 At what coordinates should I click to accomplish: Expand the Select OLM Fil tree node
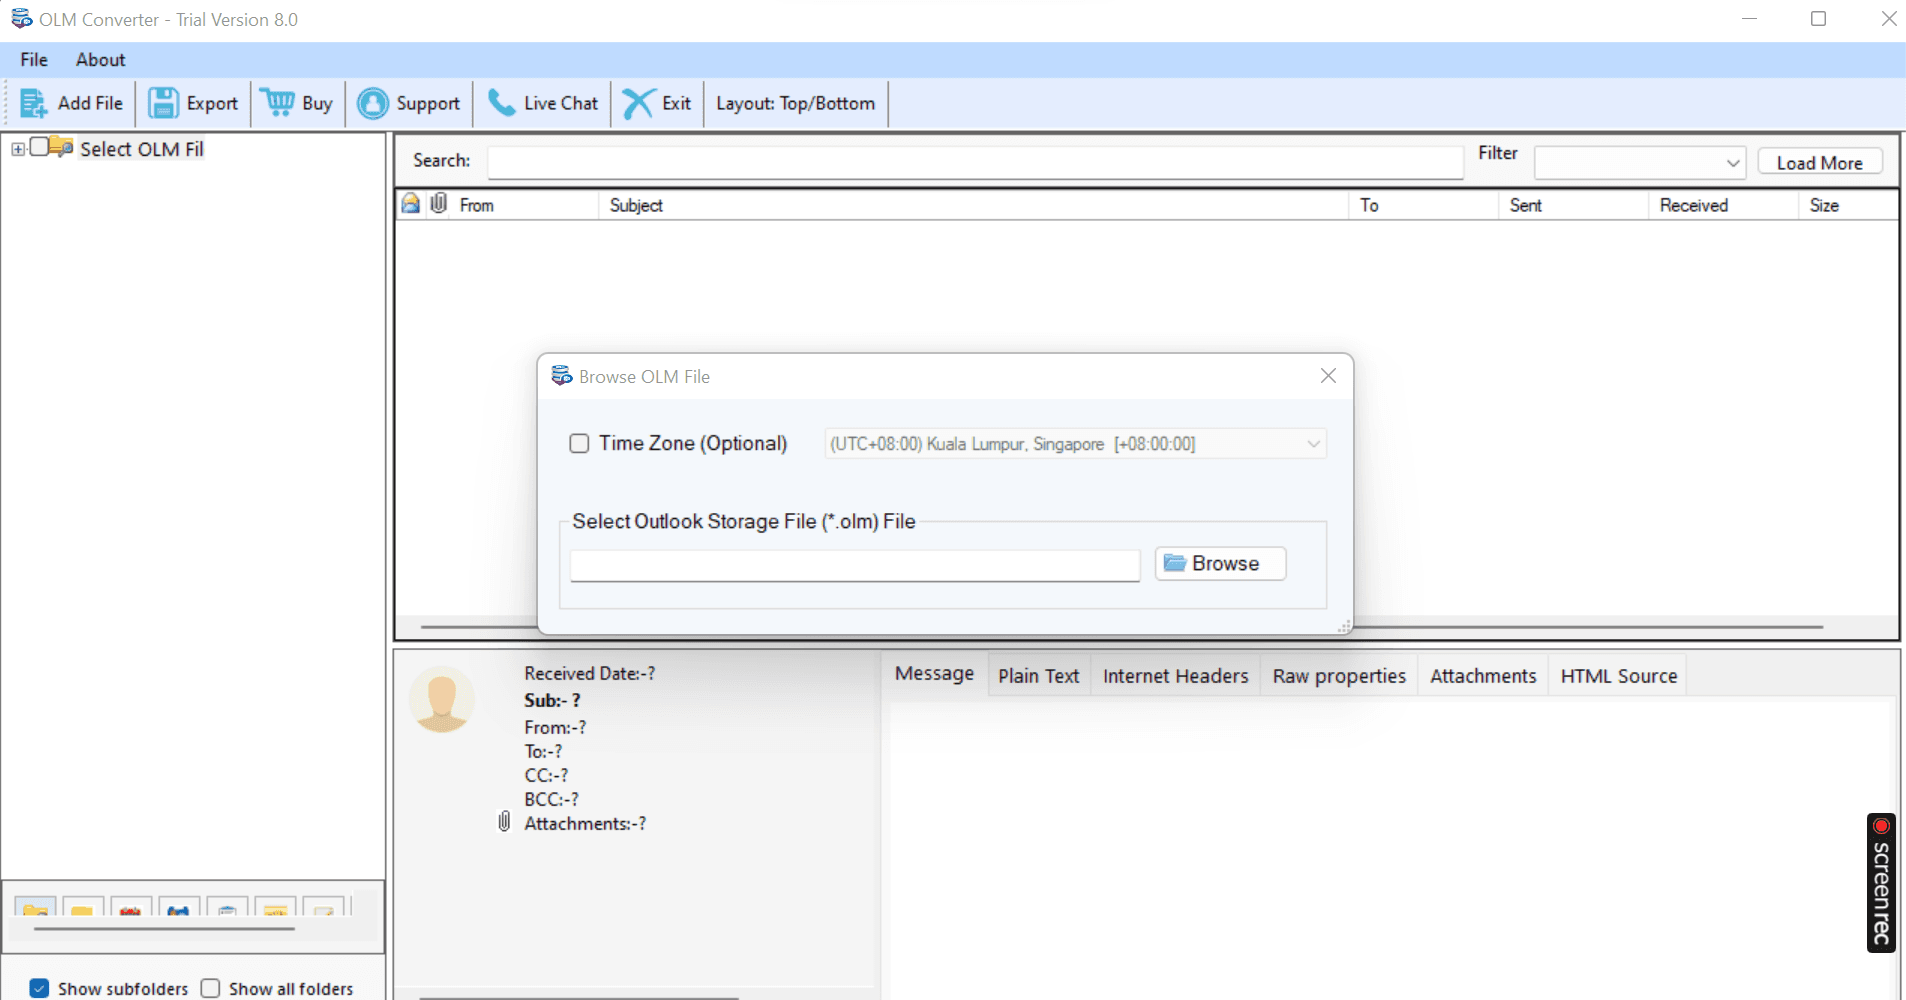[x=18, y=149]
